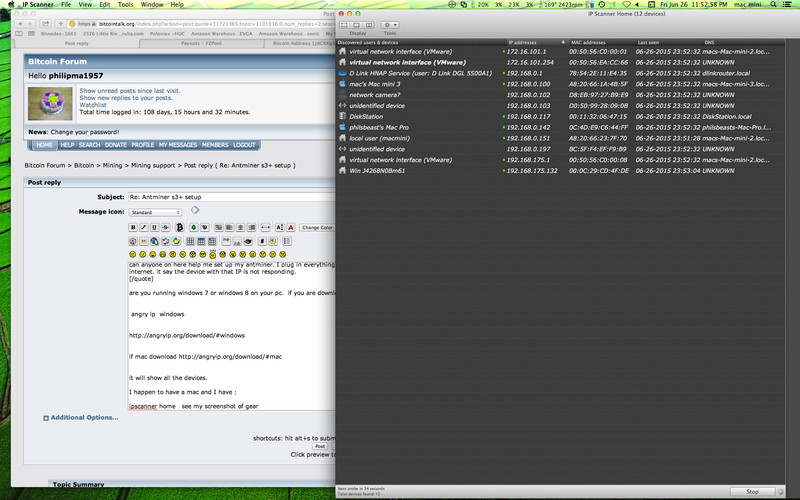Open the Tools menu in menu bar
This screenshot has height=500, width=800.
(x=126, y=4)
